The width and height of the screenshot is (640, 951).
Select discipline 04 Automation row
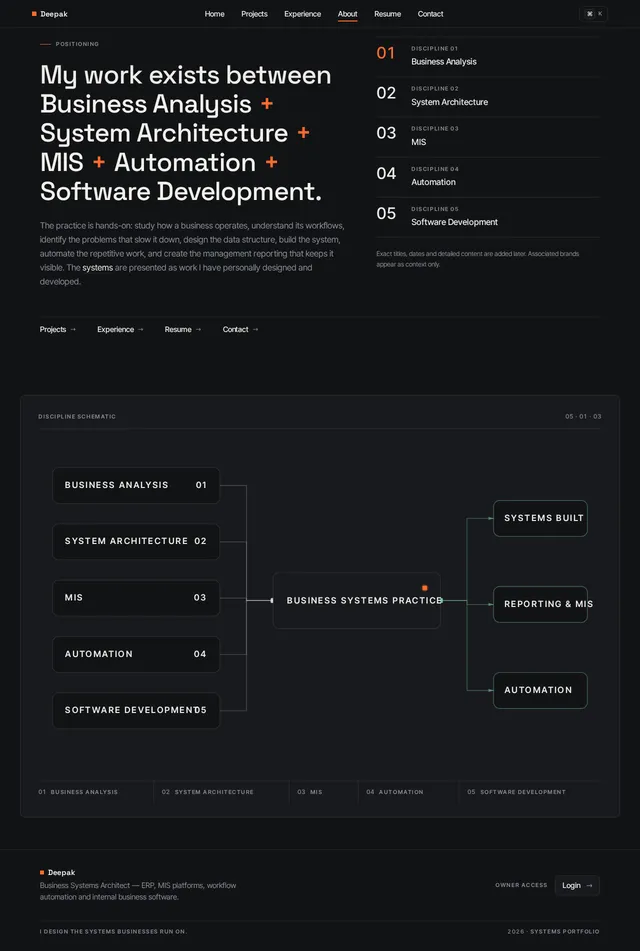click(488, 177)
